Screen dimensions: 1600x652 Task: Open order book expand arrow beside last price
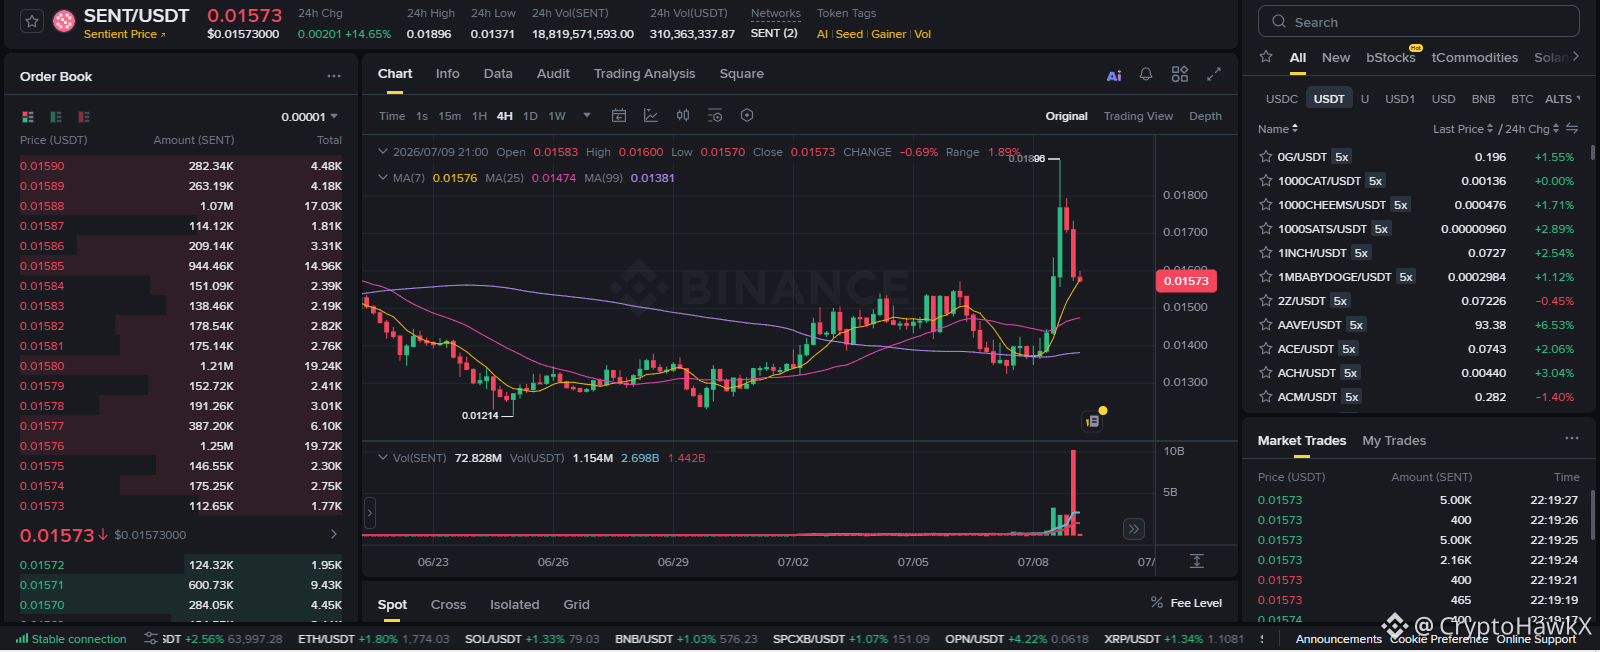pyautogui.click(x=334, y=535)
